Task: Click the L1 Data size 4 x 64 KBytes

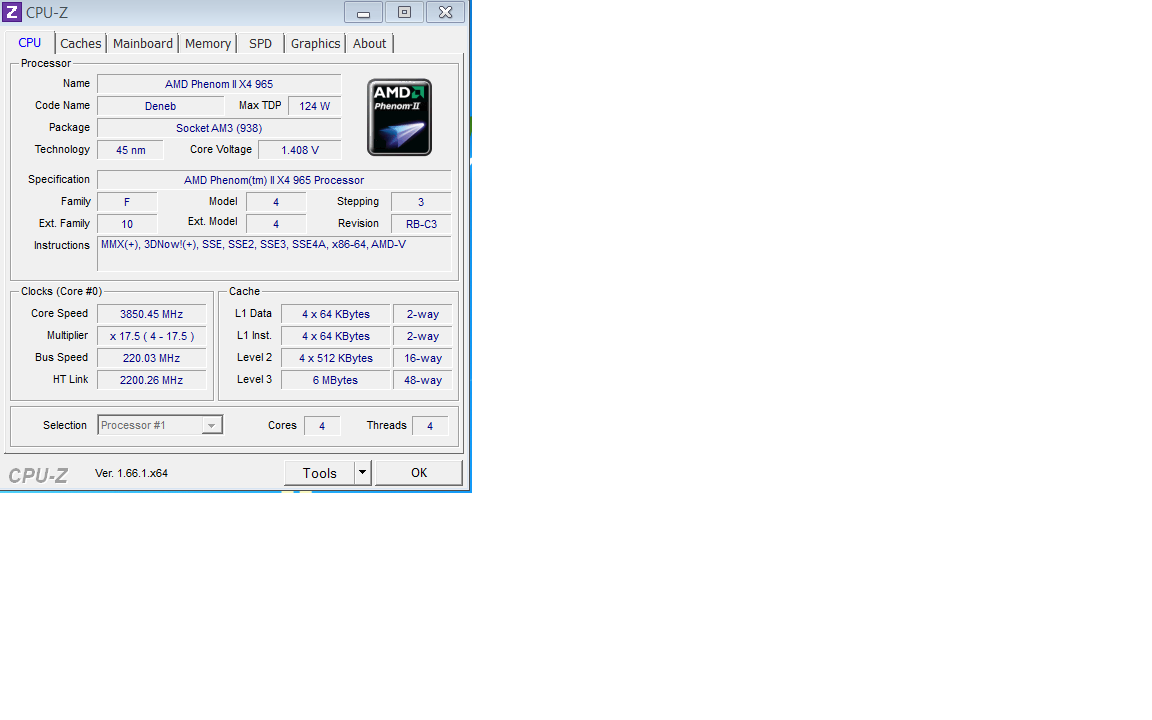Action: 336,314
